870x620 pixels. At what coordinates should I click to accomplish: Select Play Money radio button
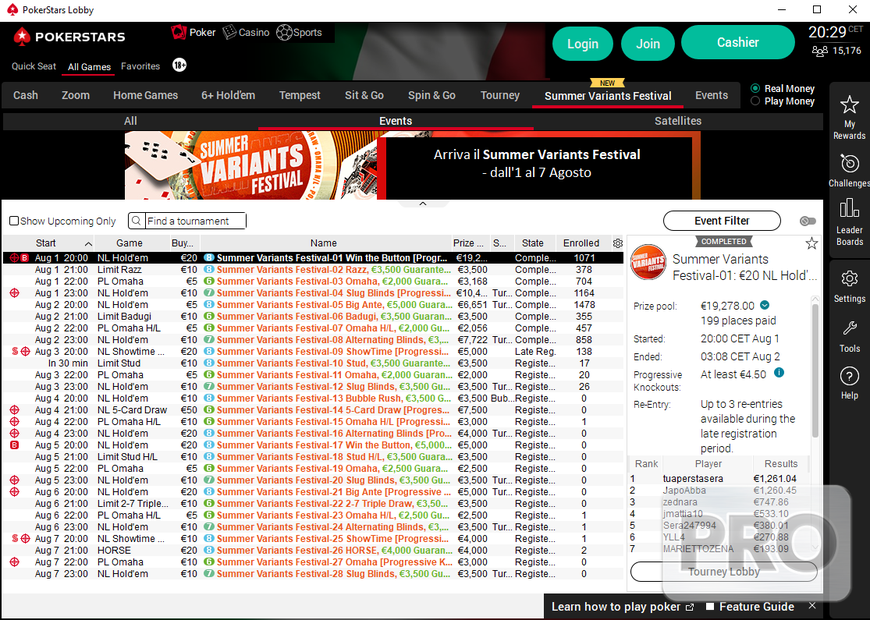click(x=755, y=101)
